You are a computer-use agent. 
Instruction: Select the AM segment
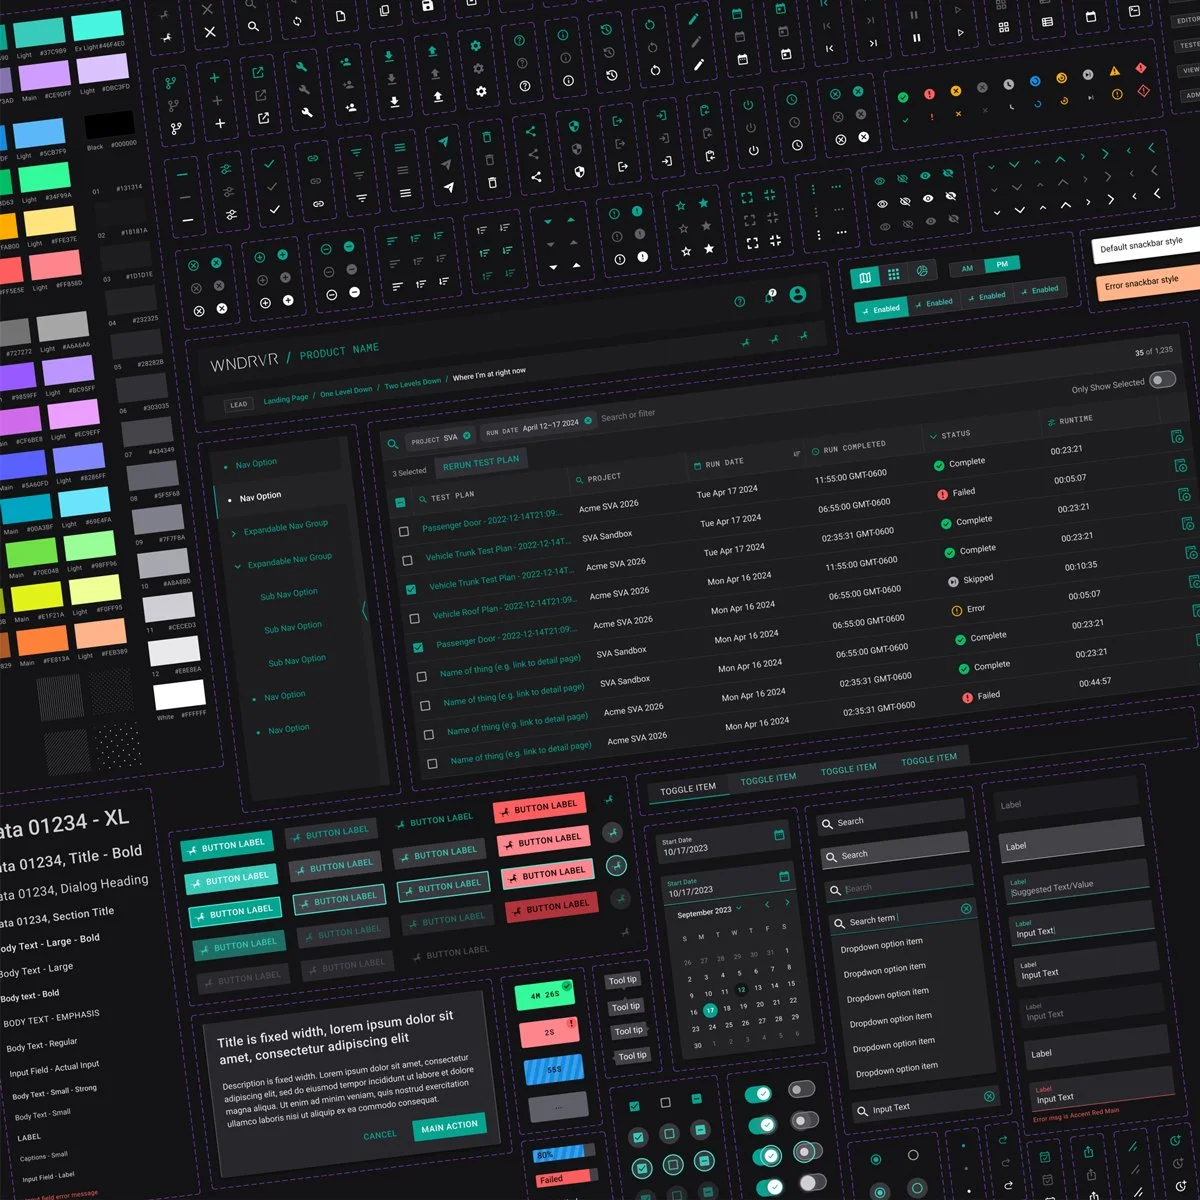click(967, 268)
